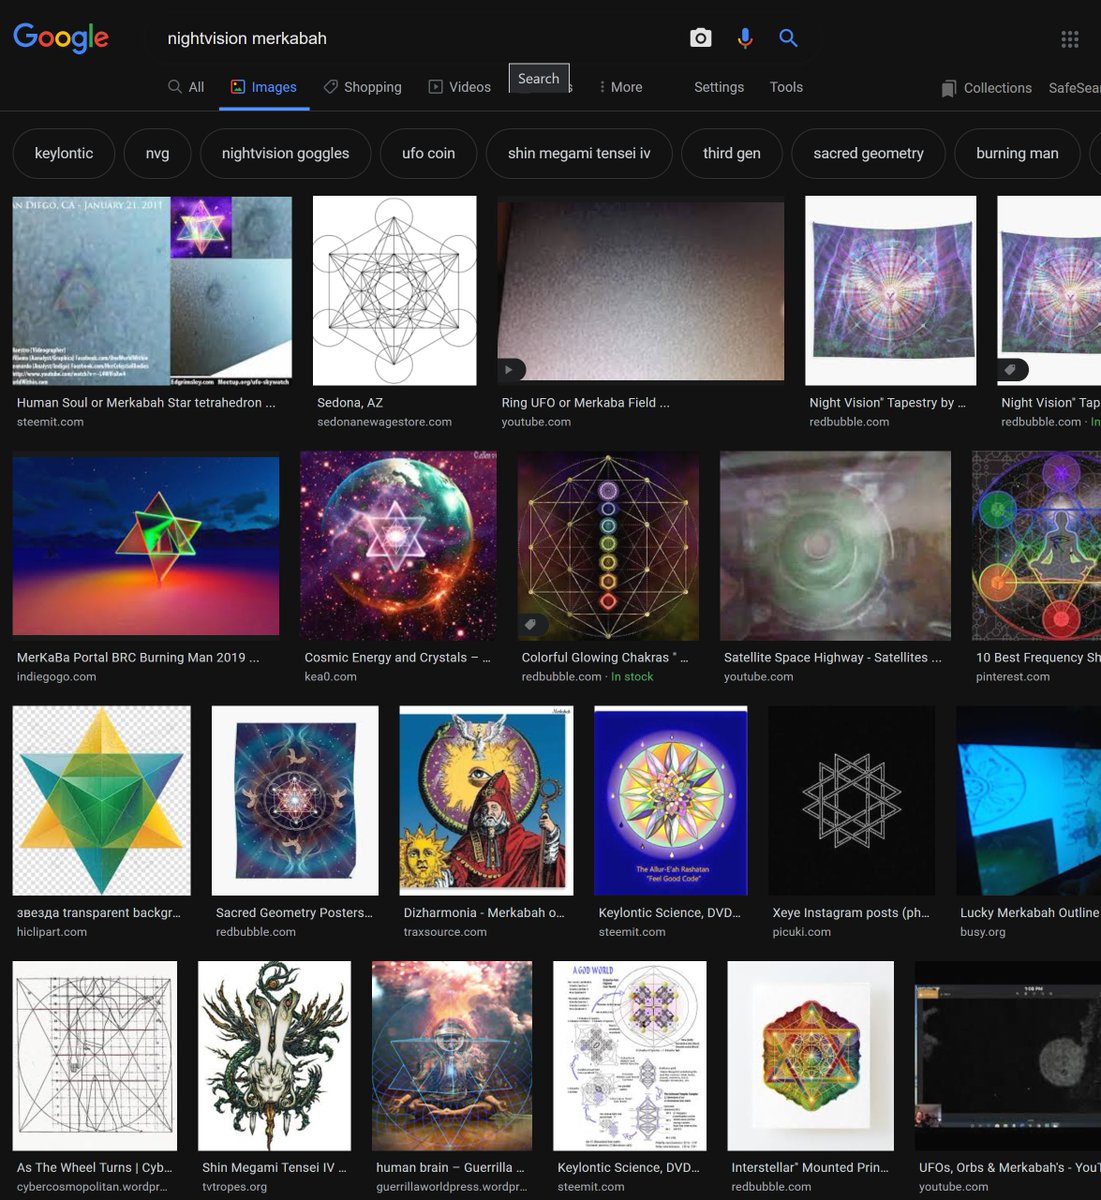Filter by shin megami tensei iv chip
This screenshot has width=1101, height=1200.
point(579,153)
